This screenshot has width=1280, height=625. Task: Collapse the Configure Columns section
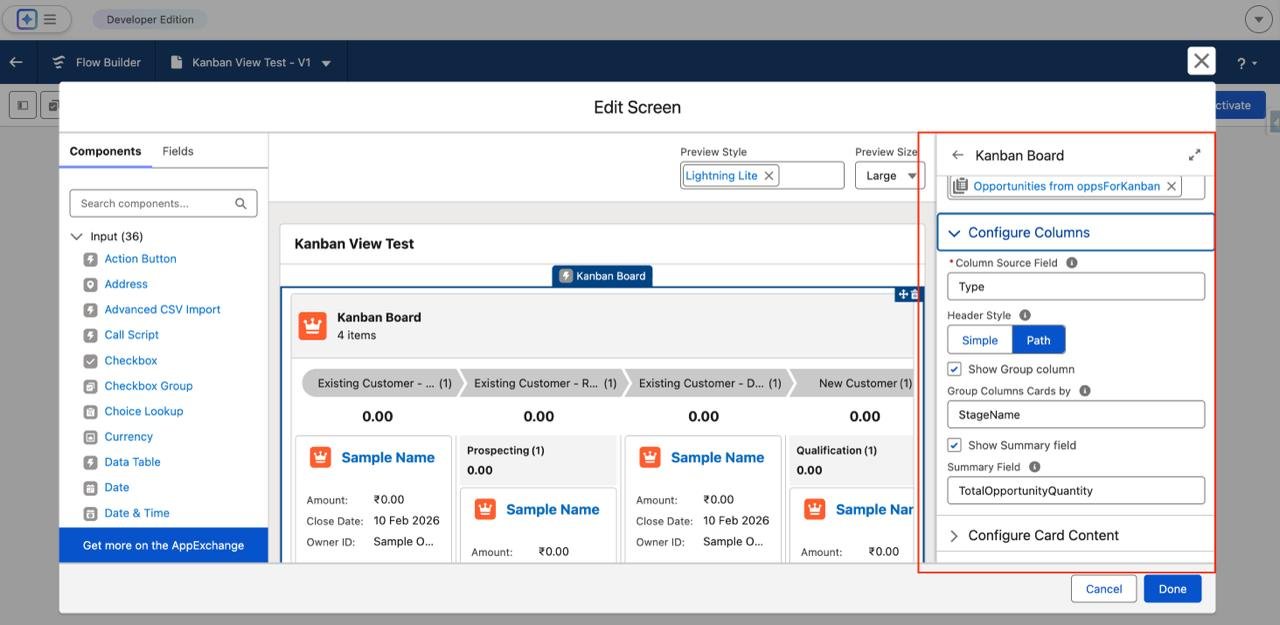[x=954, y=233]
